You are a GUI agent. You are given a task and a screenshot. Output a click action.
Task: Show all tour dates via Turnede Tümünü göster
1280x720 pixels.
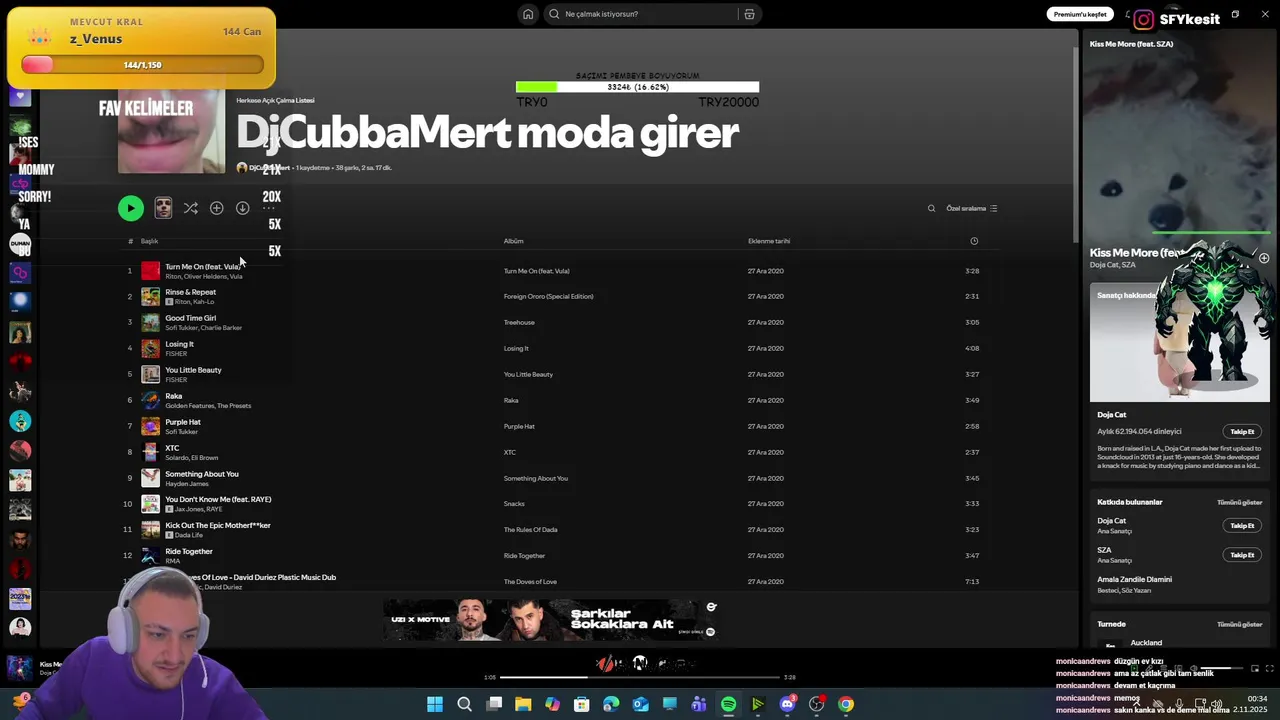1239,624
